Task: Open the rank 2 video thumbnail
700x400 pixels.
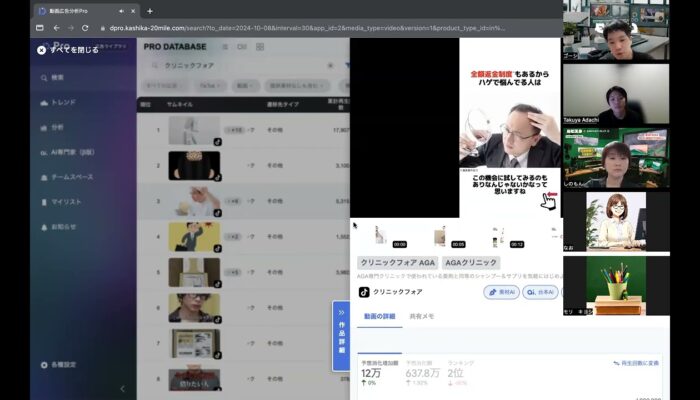Action: coord(194,166)
